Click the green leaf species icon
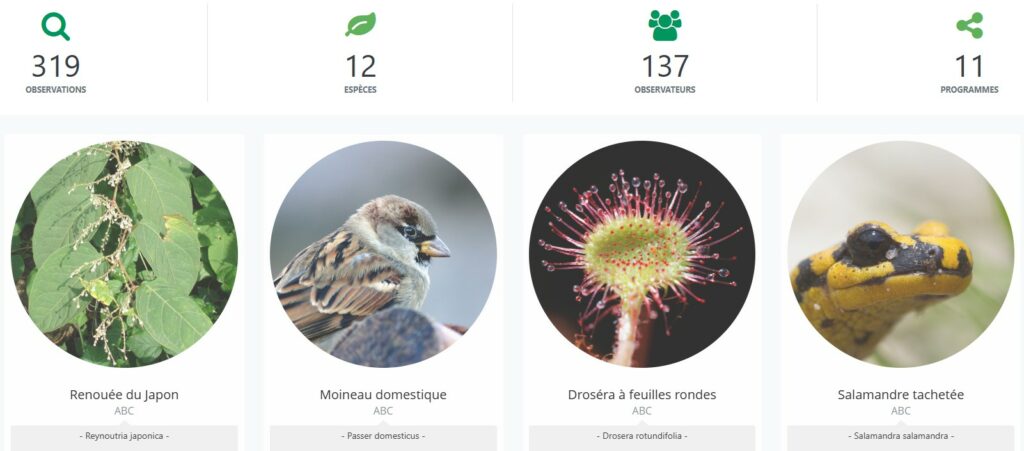The height and width of the screenshot is (451, 1024). pos(360,25)
